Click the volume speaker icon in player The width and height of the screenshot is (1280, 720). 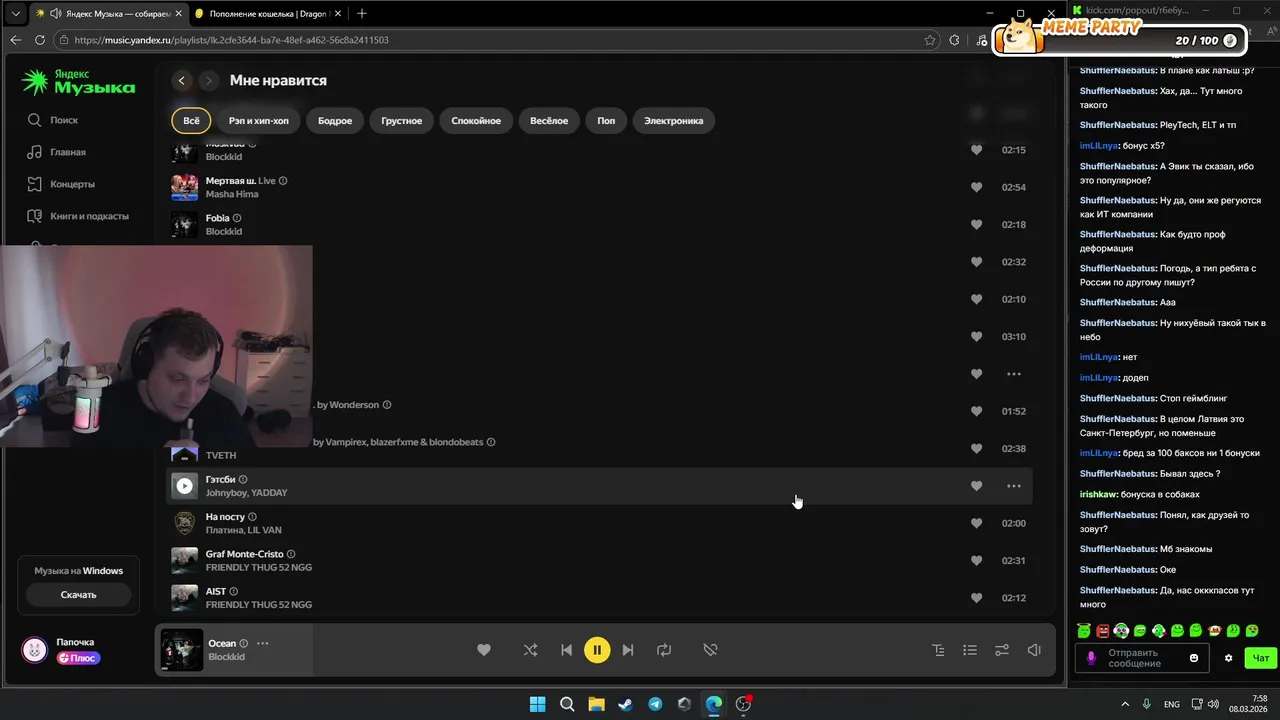pyautogui.click(x=1034, y=650)
